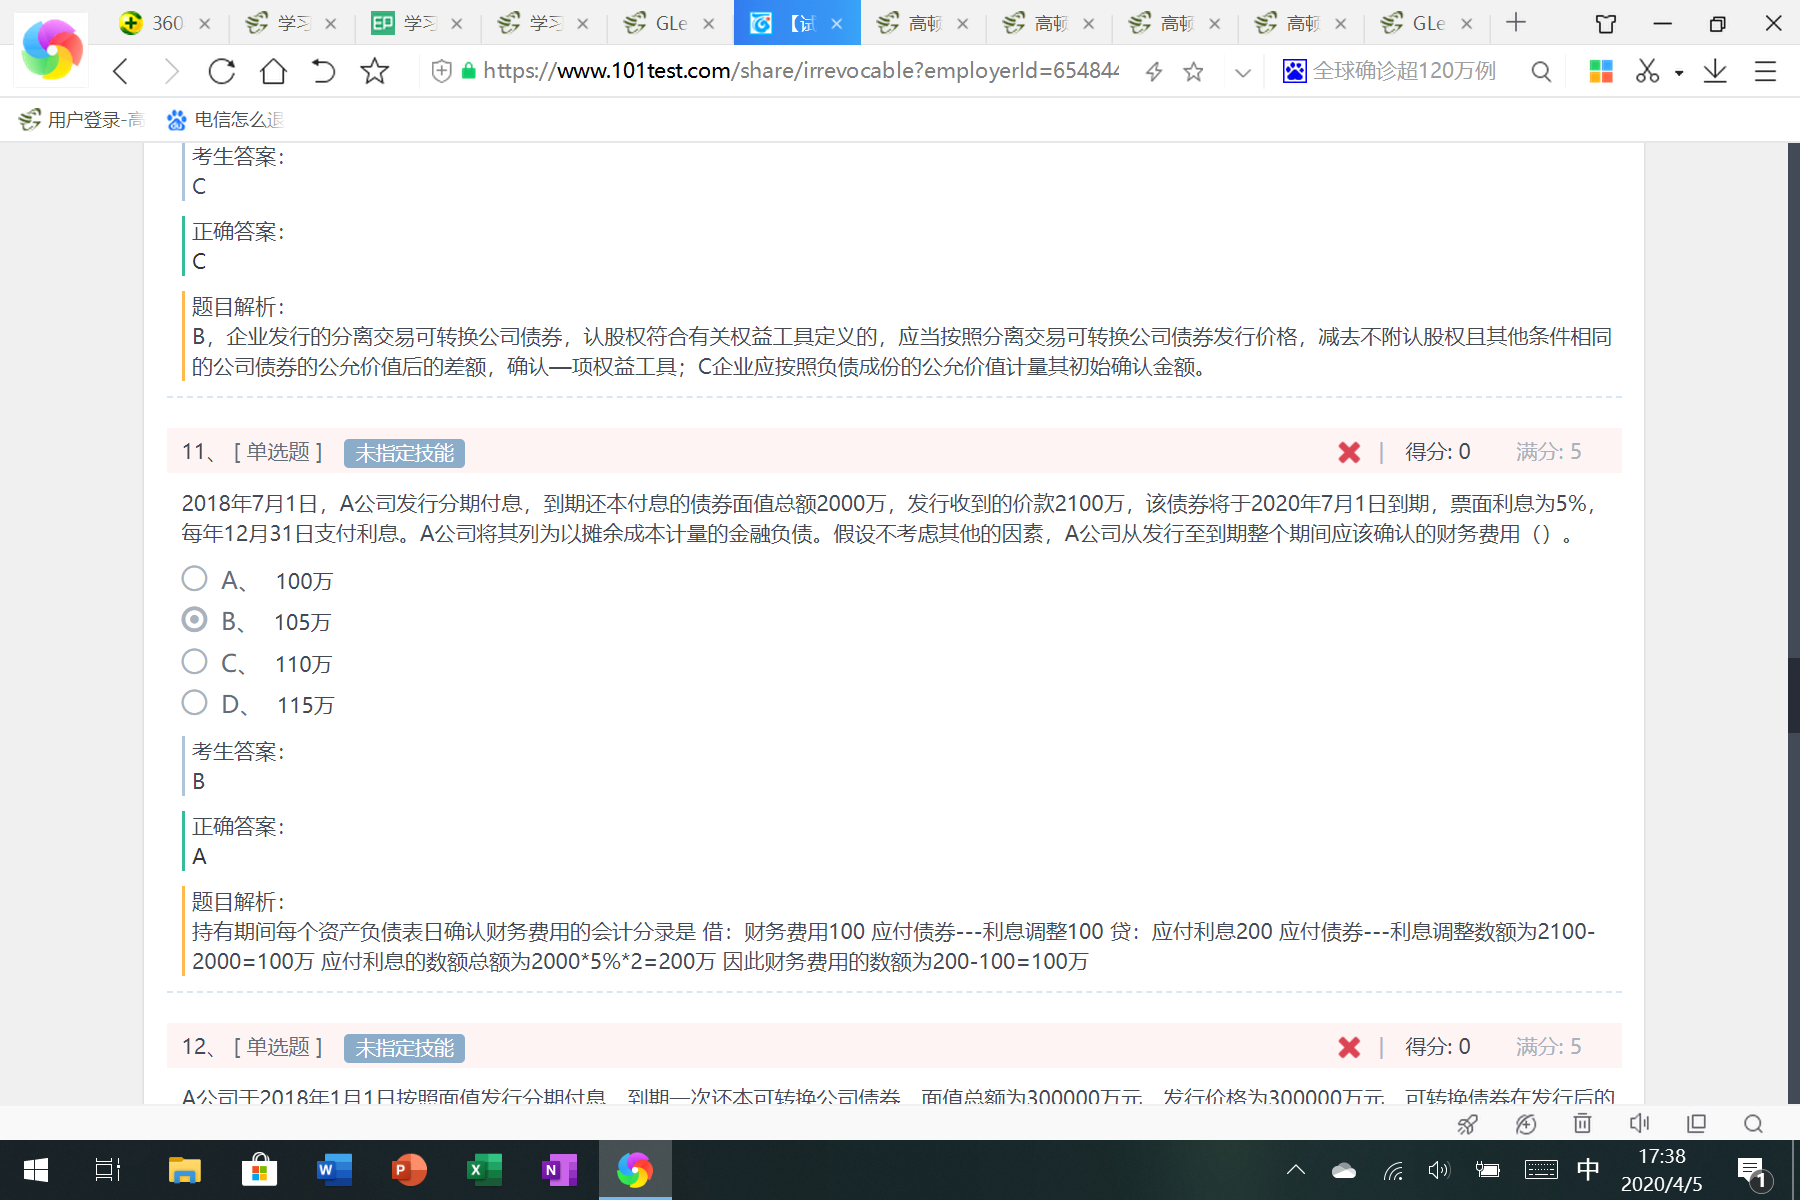The width and height of the screenshot is (1800, 1200).
Task: Click the trash icon in bottom status bar
Action: 1582,1123
